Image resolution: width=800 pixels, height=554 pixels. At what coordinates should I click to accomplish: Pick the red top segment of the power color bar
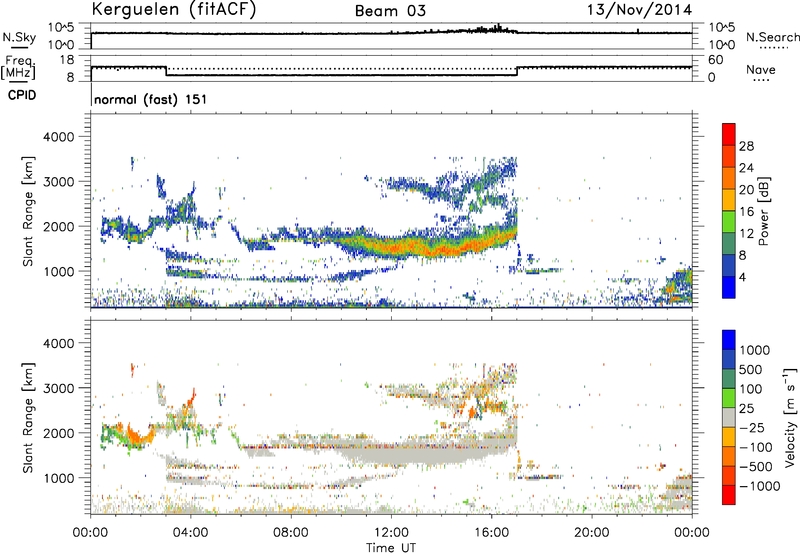tap(729, 134)
